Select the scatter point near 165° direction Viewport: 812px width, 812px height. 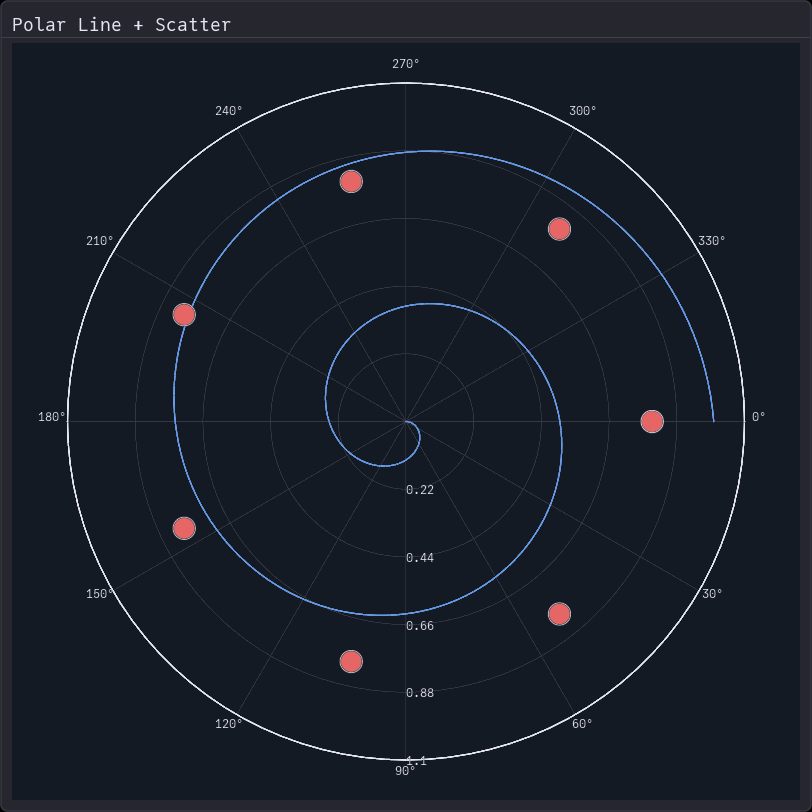(x=184, y=527)
